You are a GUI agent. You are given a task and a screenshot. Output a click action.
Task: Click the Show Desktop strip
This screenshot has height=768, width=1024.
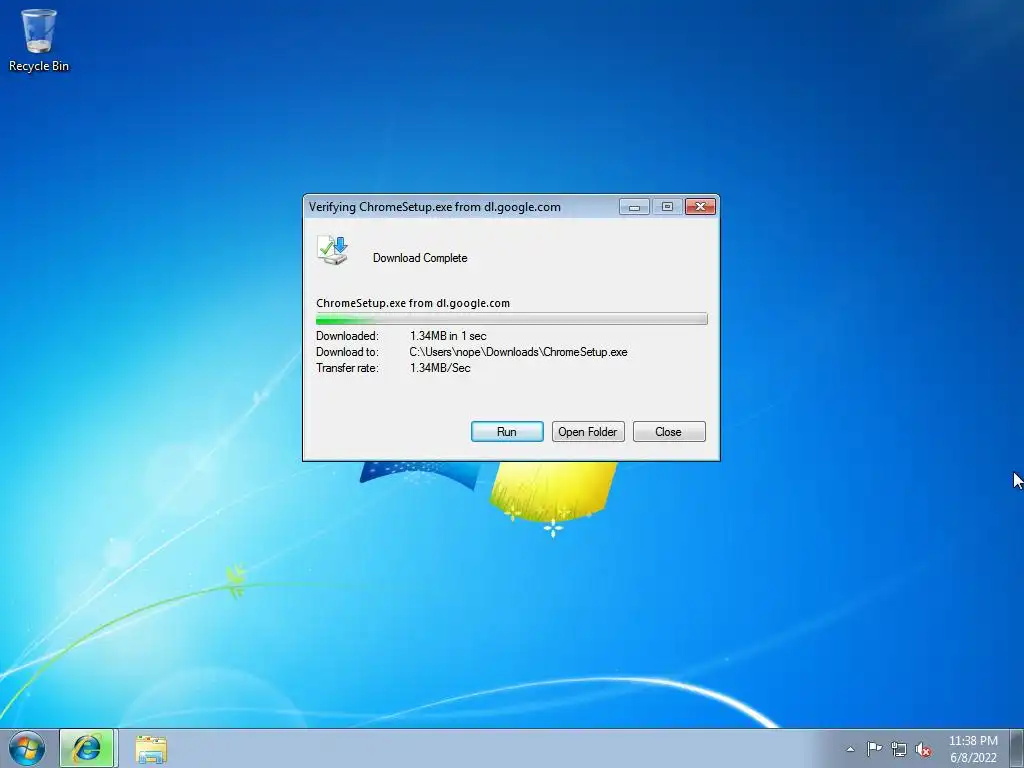click(x=1017, y=748)
